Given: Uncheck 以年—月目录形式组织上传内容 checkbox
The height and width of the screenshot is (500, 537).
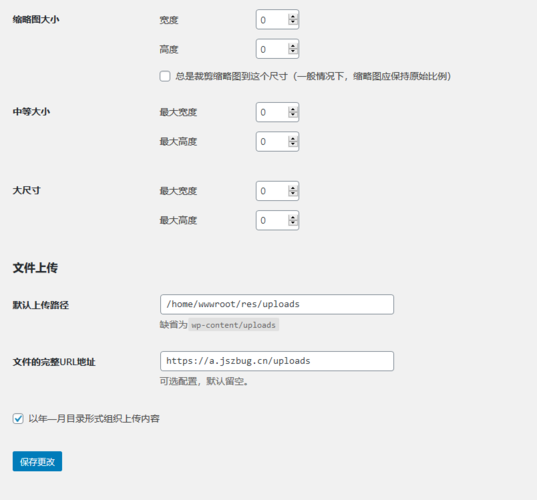Looking at the screenshot, I should click(x=18, y=418).
